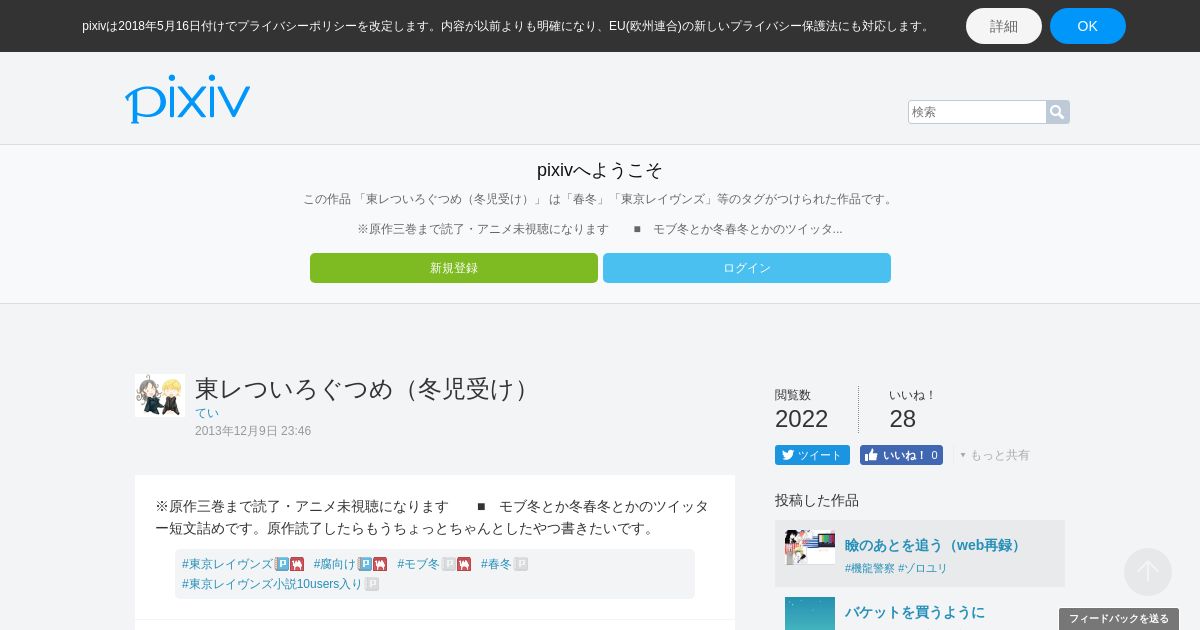Open the #春冬 tag
1200x630 pixels.
pos(496,564)
